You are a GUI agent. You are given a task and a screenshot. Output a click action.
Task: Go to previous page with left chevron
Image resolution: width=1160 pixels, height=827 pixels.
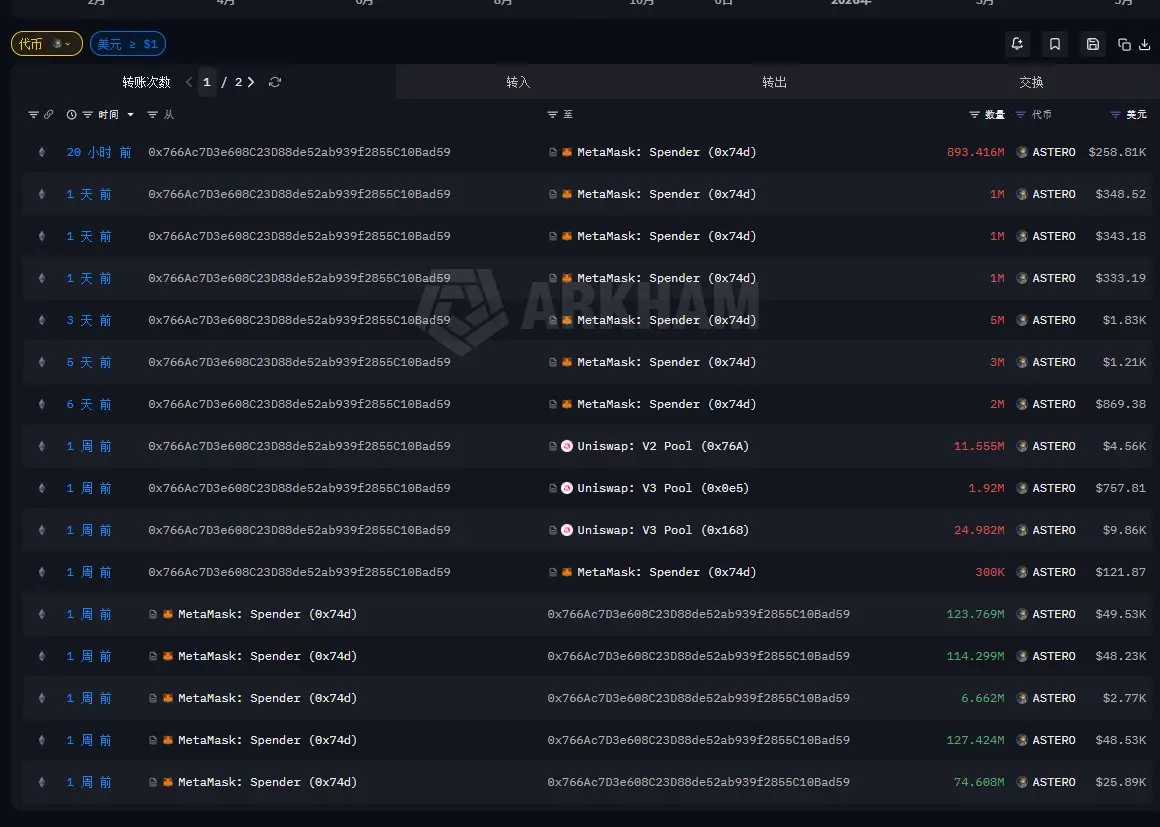tap(189, 82)
